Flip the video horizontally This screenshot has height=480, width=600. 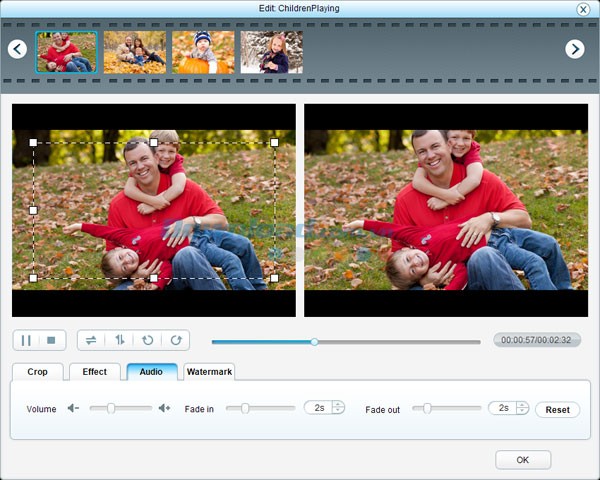pos(91,340)
